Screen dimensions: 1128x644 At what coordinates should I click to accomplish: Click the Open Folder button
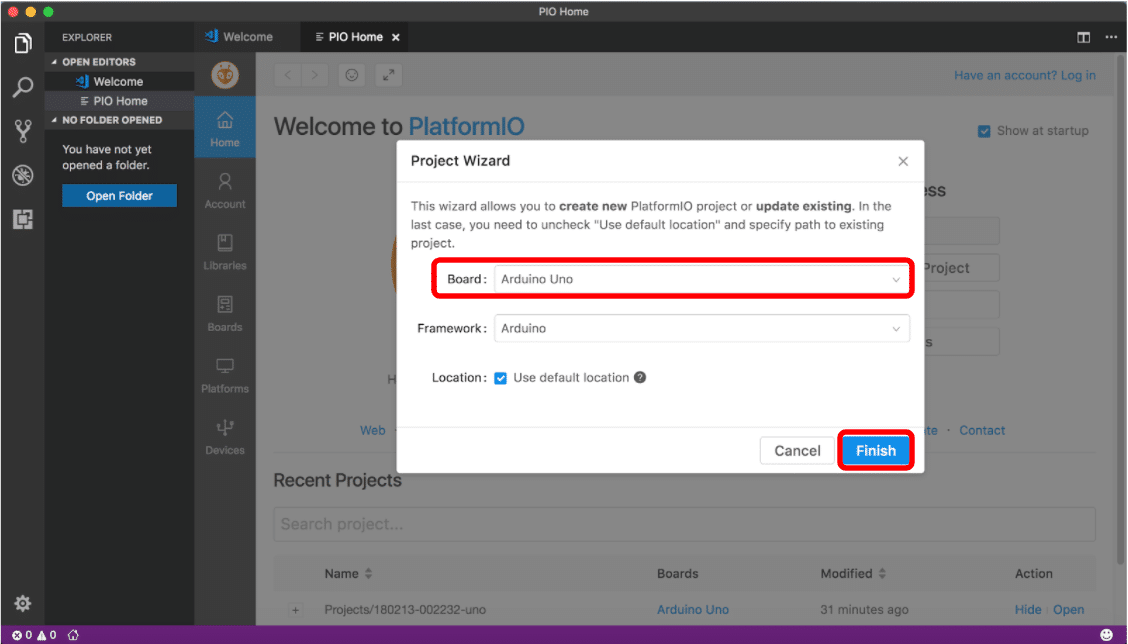point(119,196)
